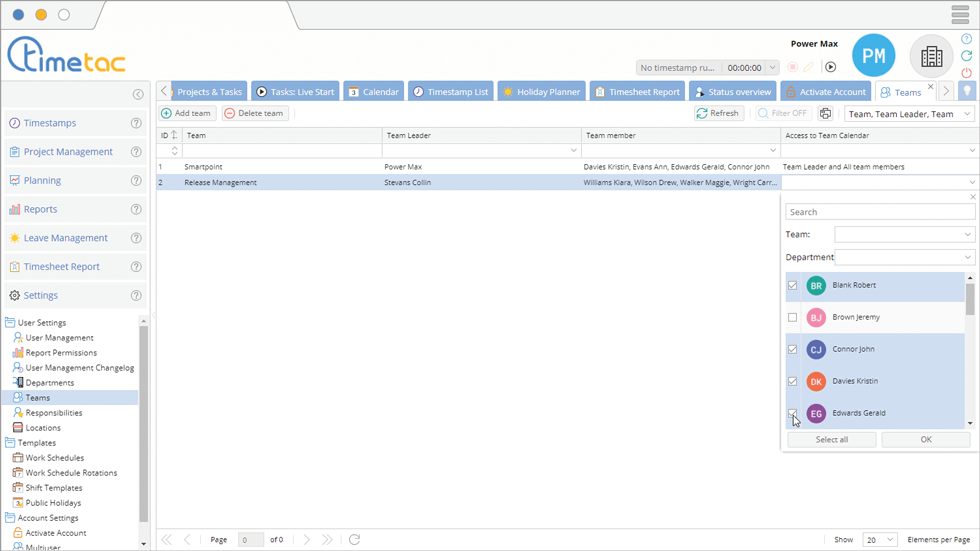Open help via top-right question mark icon
Viewport: 980px width, 551px height.
(966, 39)
